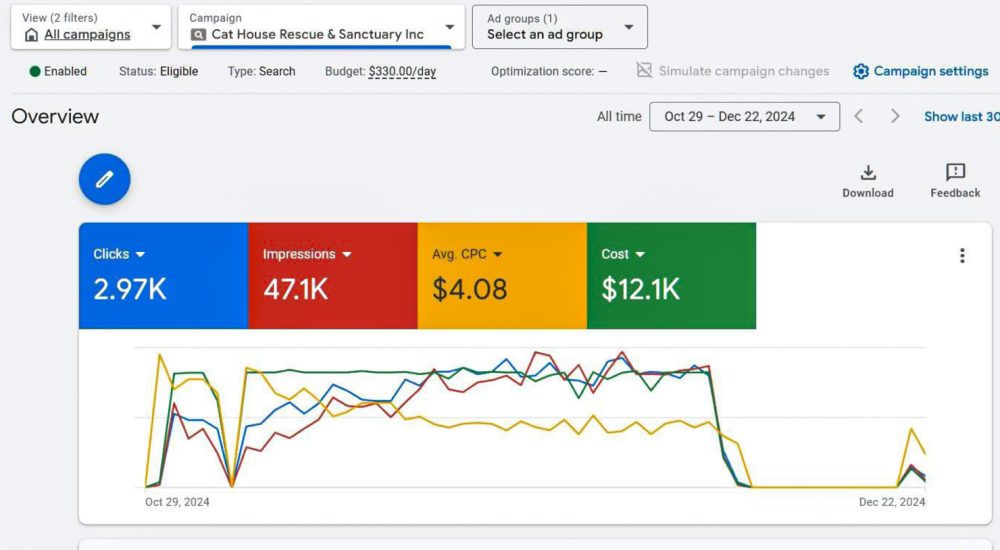
Task: Go to the previous date range arrow
Action: click(x=859, y=116)
